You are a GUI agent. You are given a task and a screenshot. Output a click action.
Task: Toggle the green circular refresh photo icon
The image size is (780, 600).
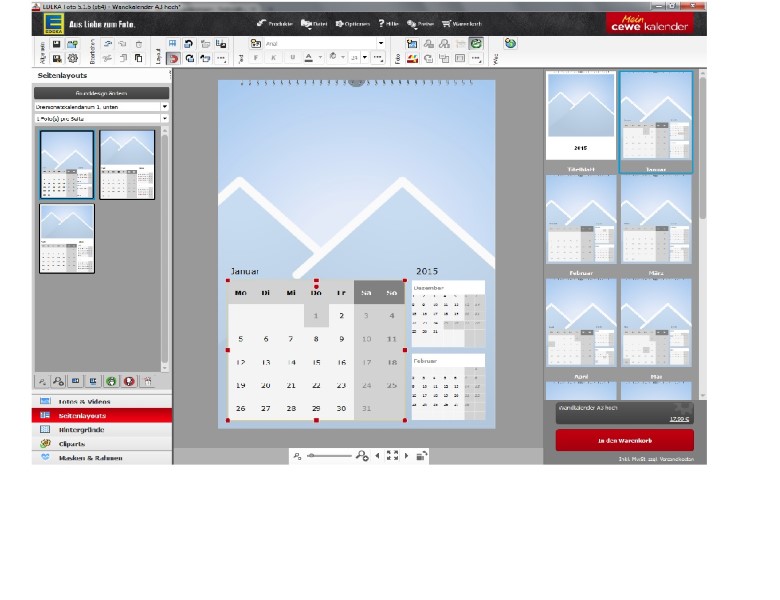[476, 44]
